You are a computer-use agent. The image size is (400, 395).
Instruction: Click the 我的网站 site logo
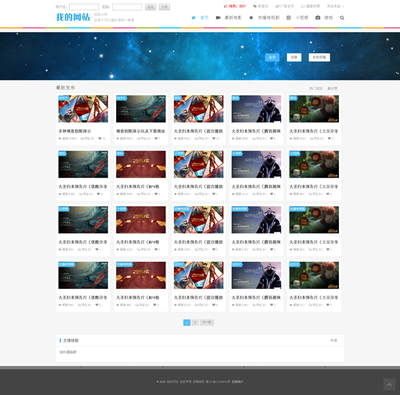(73, 17)
